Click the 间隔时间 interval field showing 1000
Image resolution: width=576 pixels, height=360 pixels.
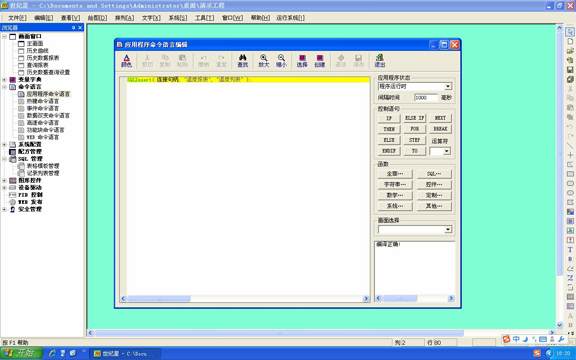(426, 97)
